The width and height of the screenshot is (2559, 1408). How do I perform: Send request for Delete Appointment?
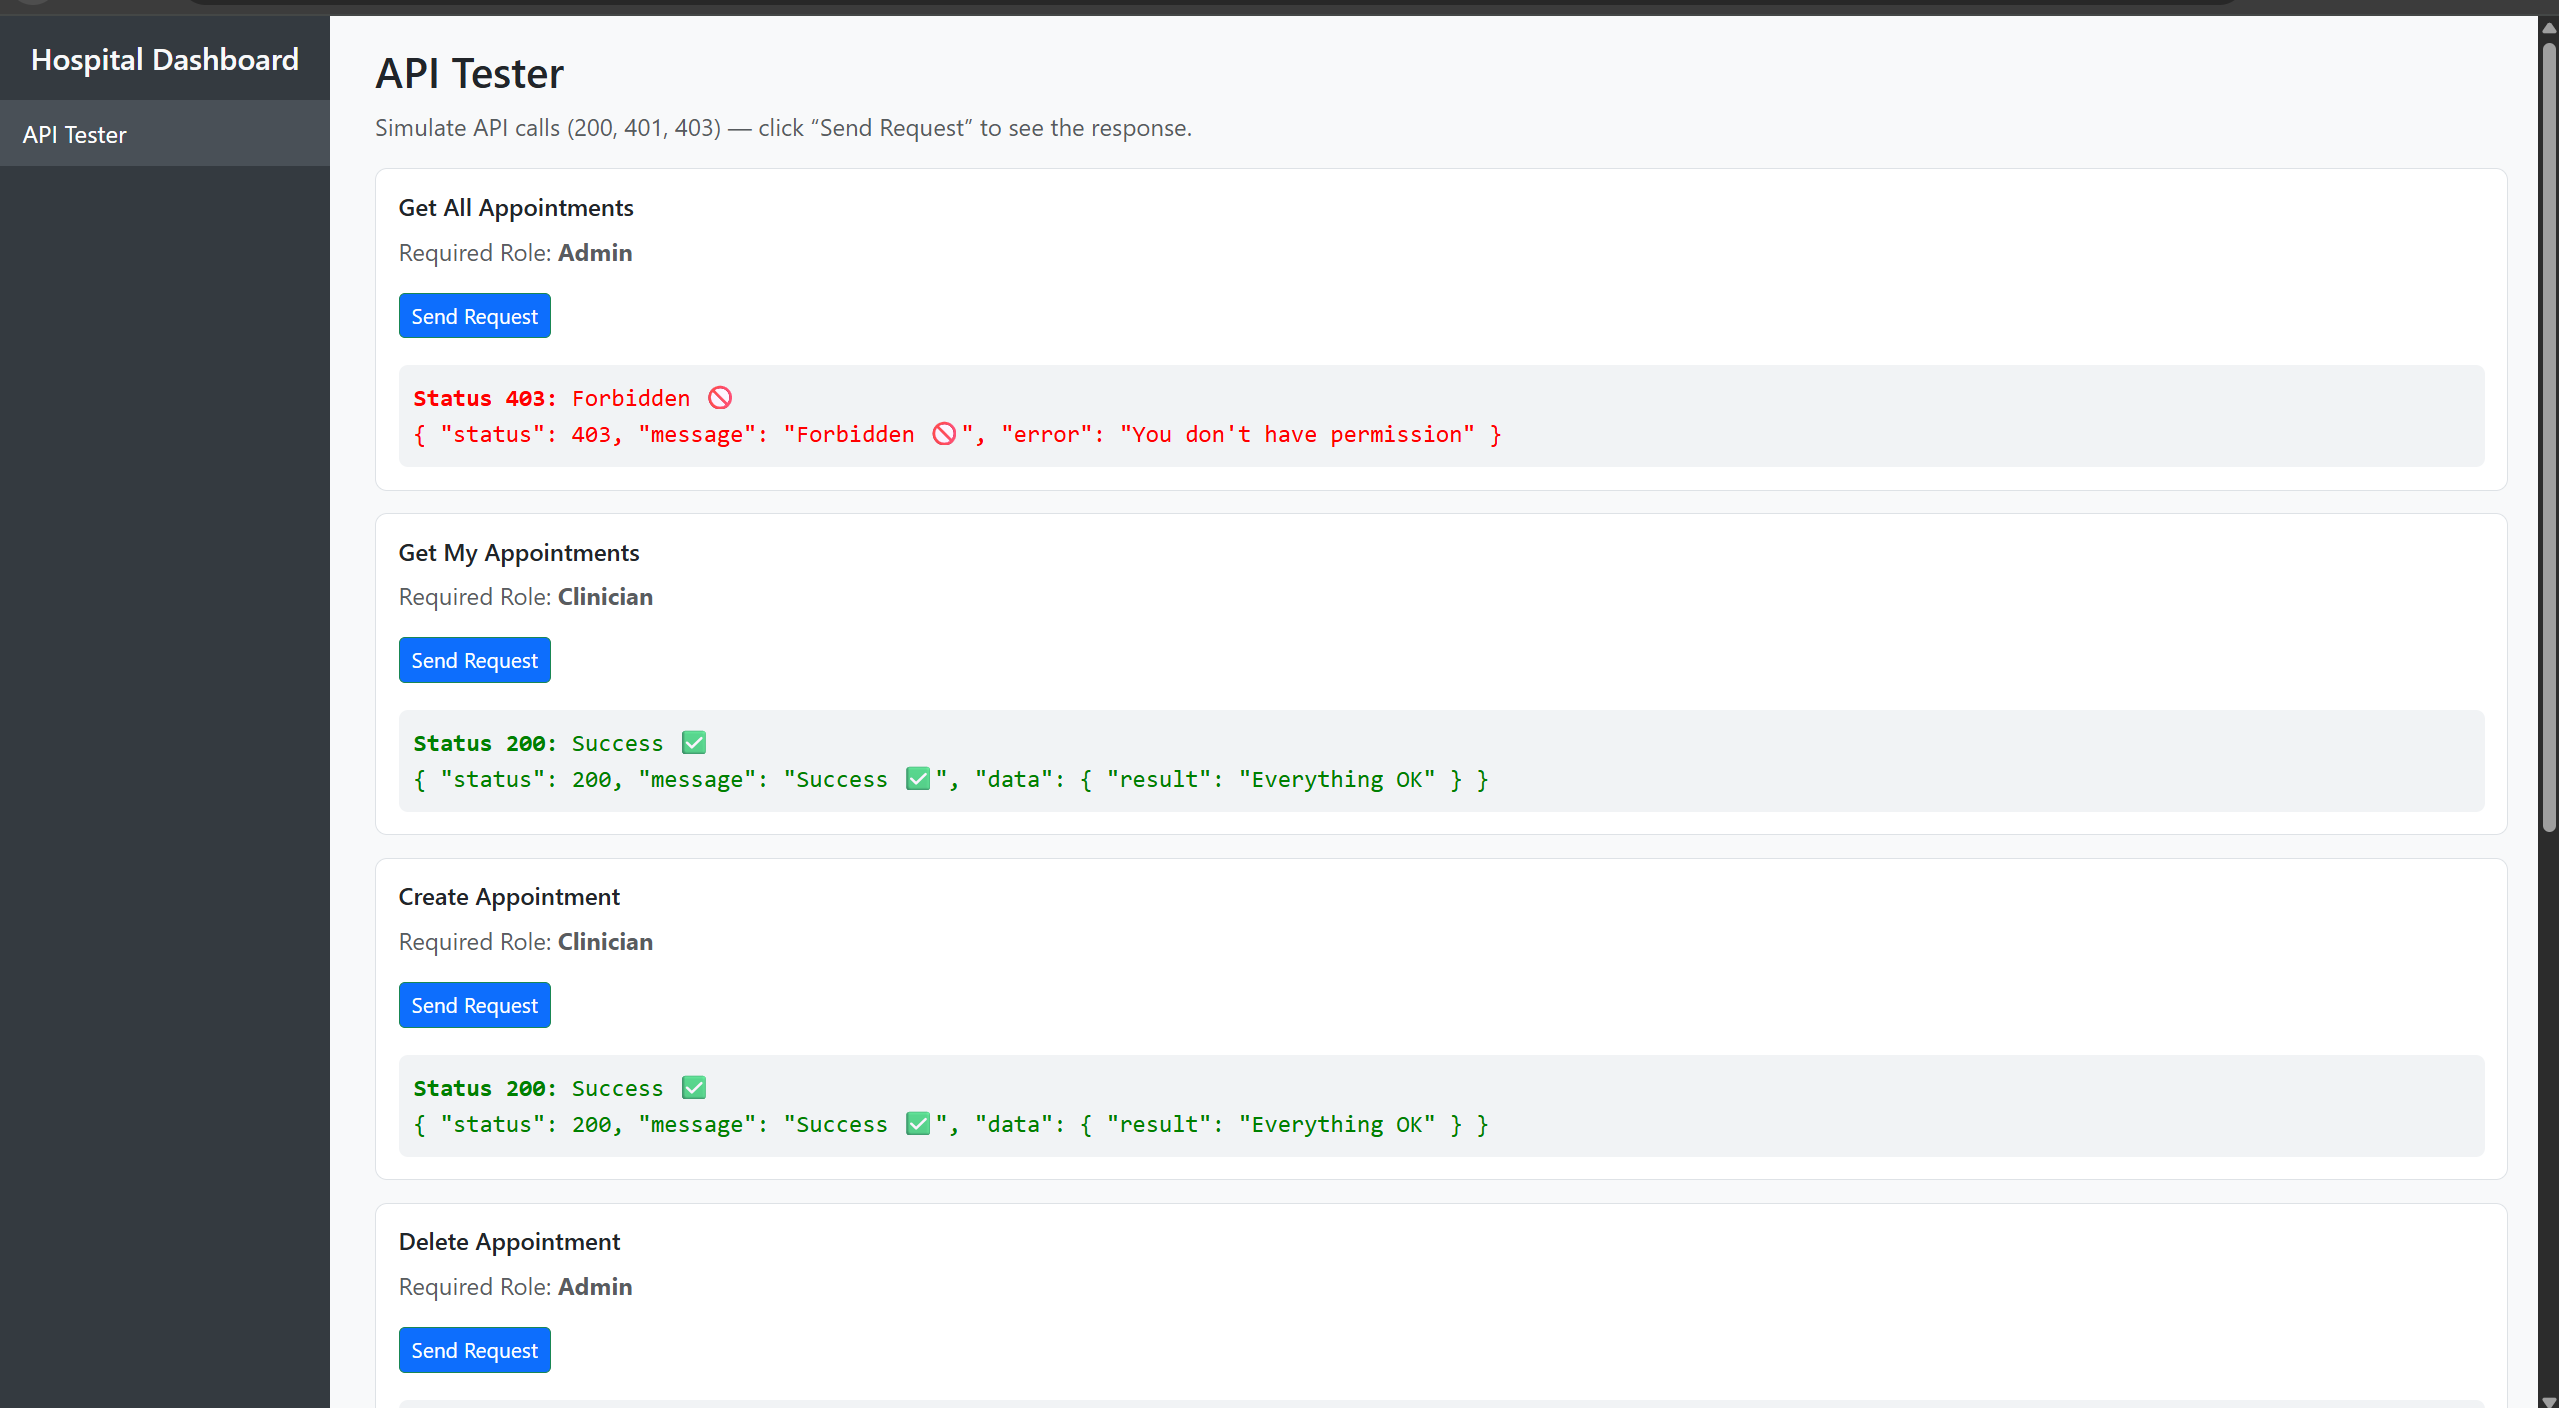(x=474, y=1350)
